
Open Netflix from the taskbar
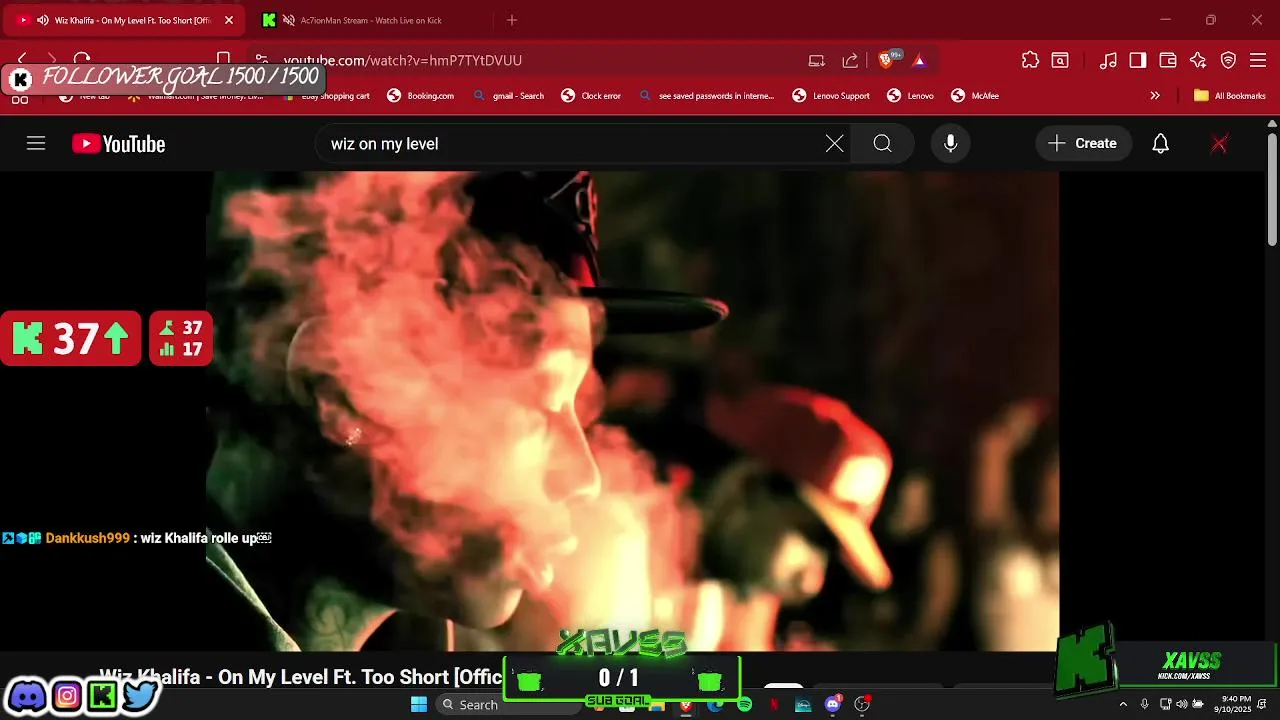[773, 705]
